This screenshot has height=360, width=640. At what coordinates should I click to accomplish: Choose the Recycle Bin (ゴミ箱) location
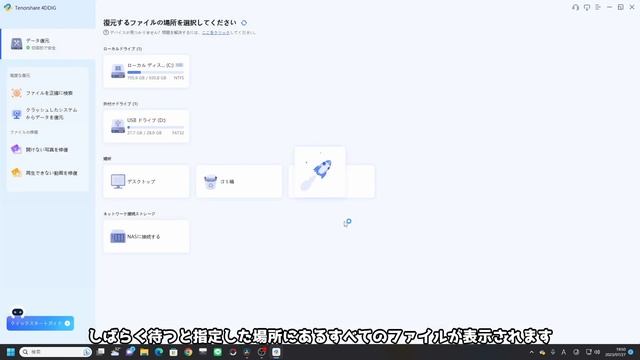coord(239,181)
